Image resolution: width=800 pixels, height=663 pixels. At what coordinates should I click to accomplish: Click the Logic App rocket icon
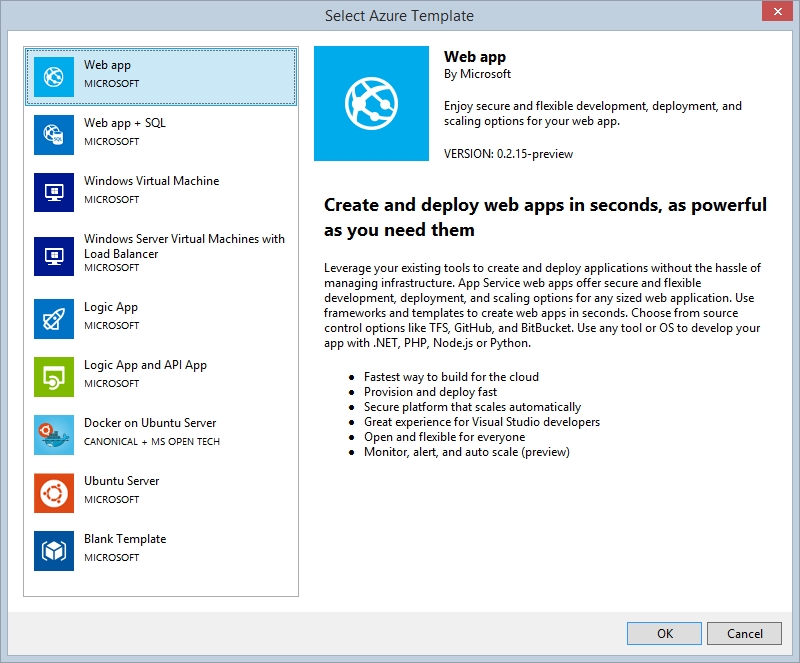pyautogui.click(x=54, y=319)
